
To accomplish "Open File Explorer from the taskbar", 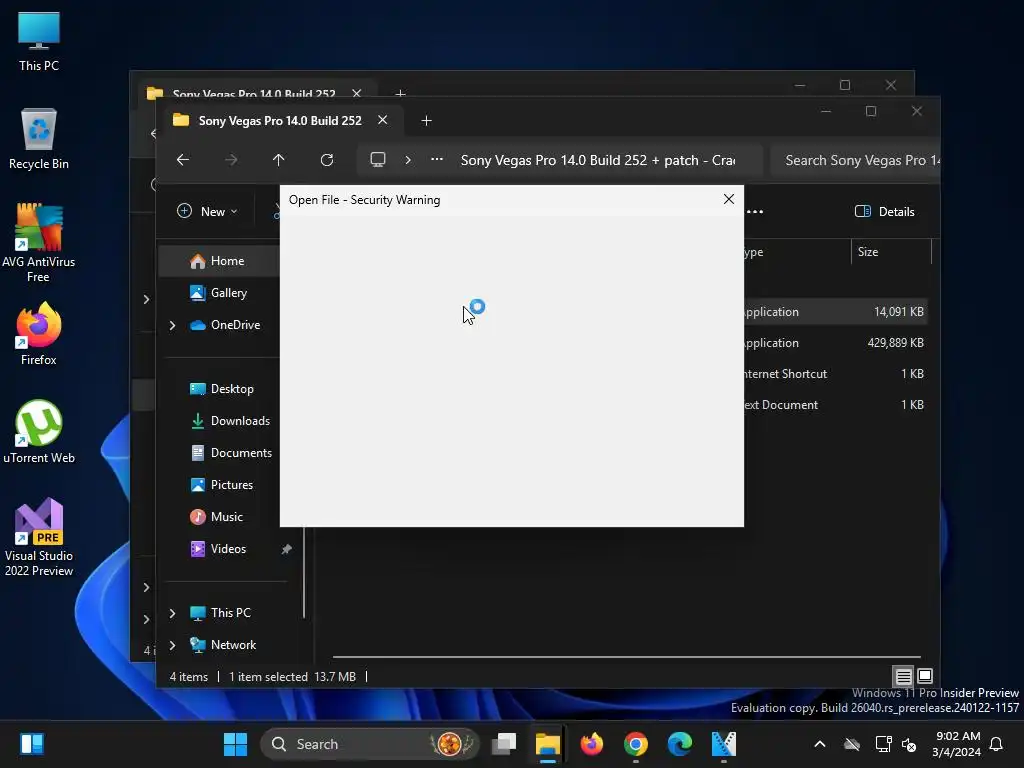I will (548, 744).
